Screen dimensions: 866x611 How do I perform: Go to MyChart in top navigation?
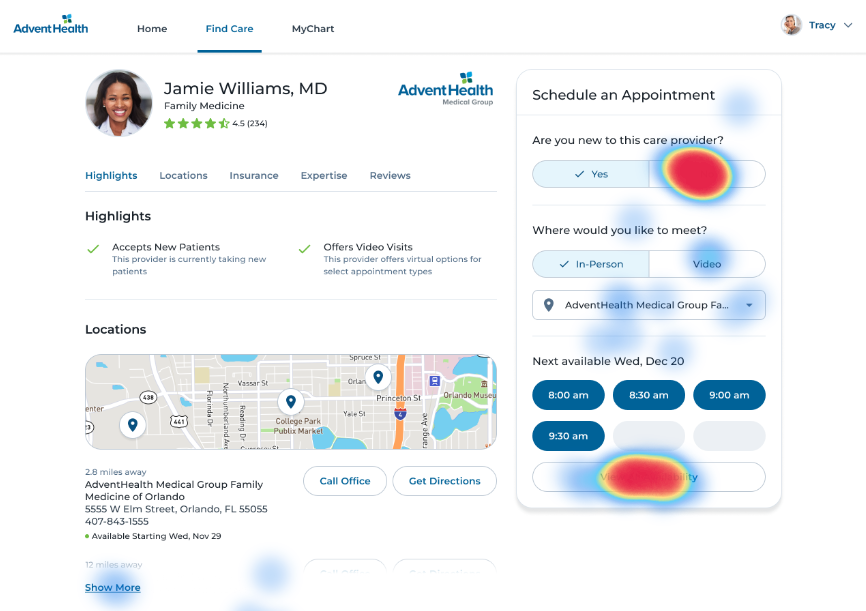(x=313, y=29)
